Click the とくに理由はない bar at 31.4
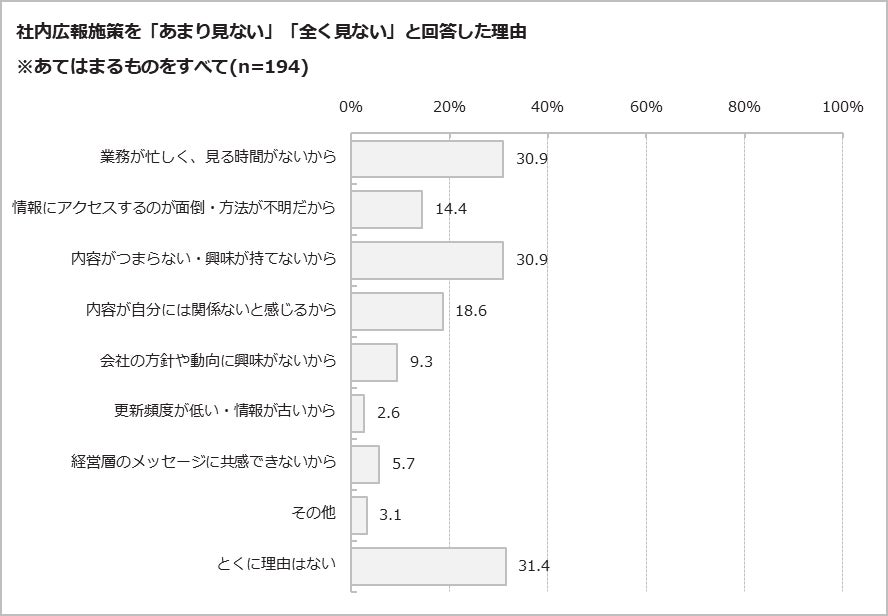 [429, 566]
